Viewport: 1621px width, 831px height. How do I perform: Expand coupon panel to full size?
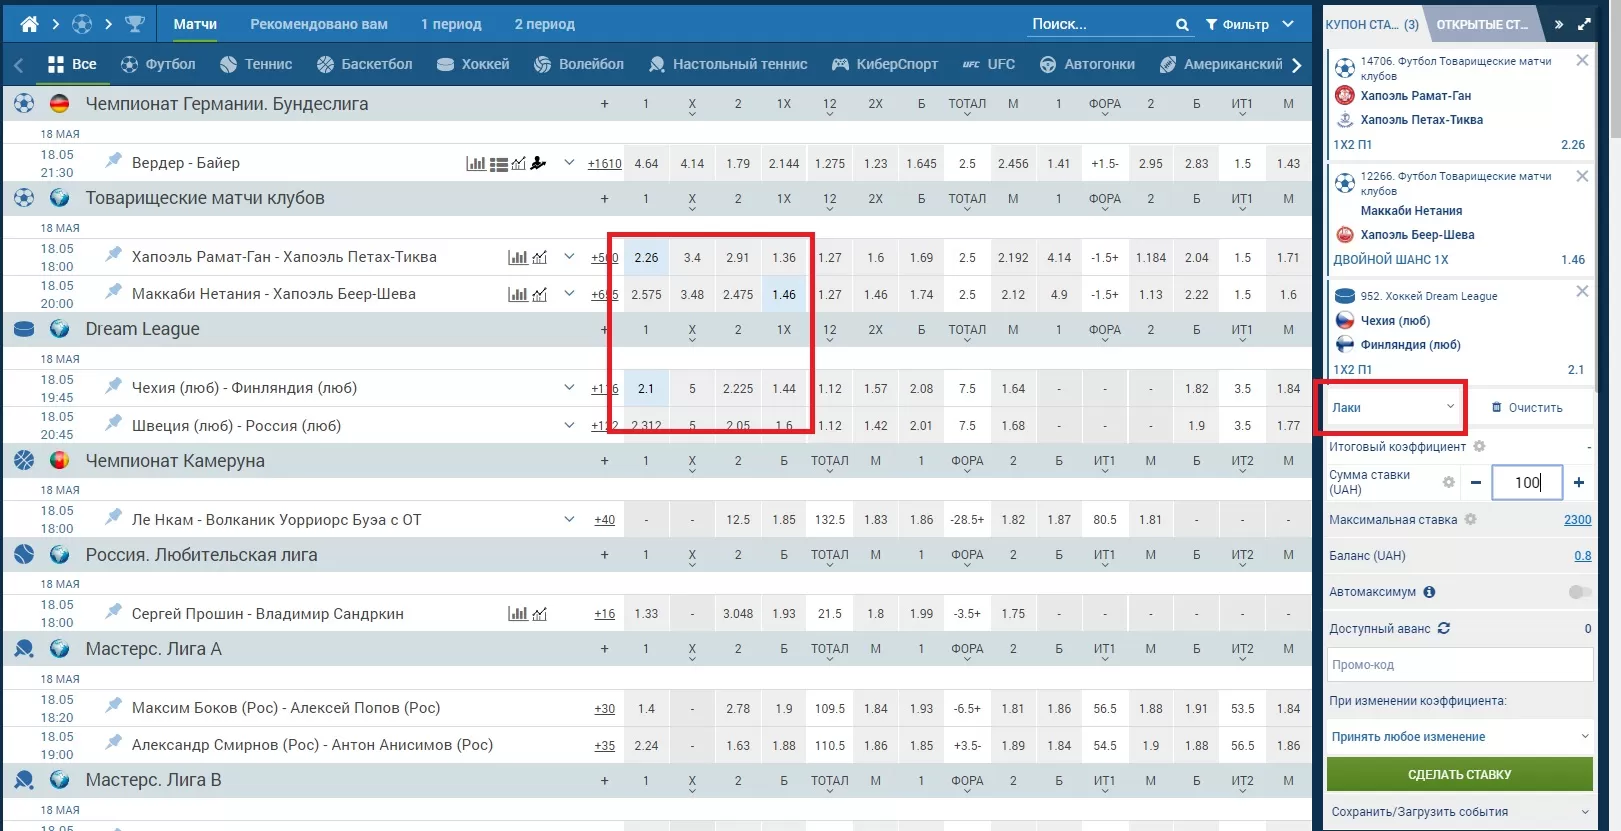pos(1584,24)
